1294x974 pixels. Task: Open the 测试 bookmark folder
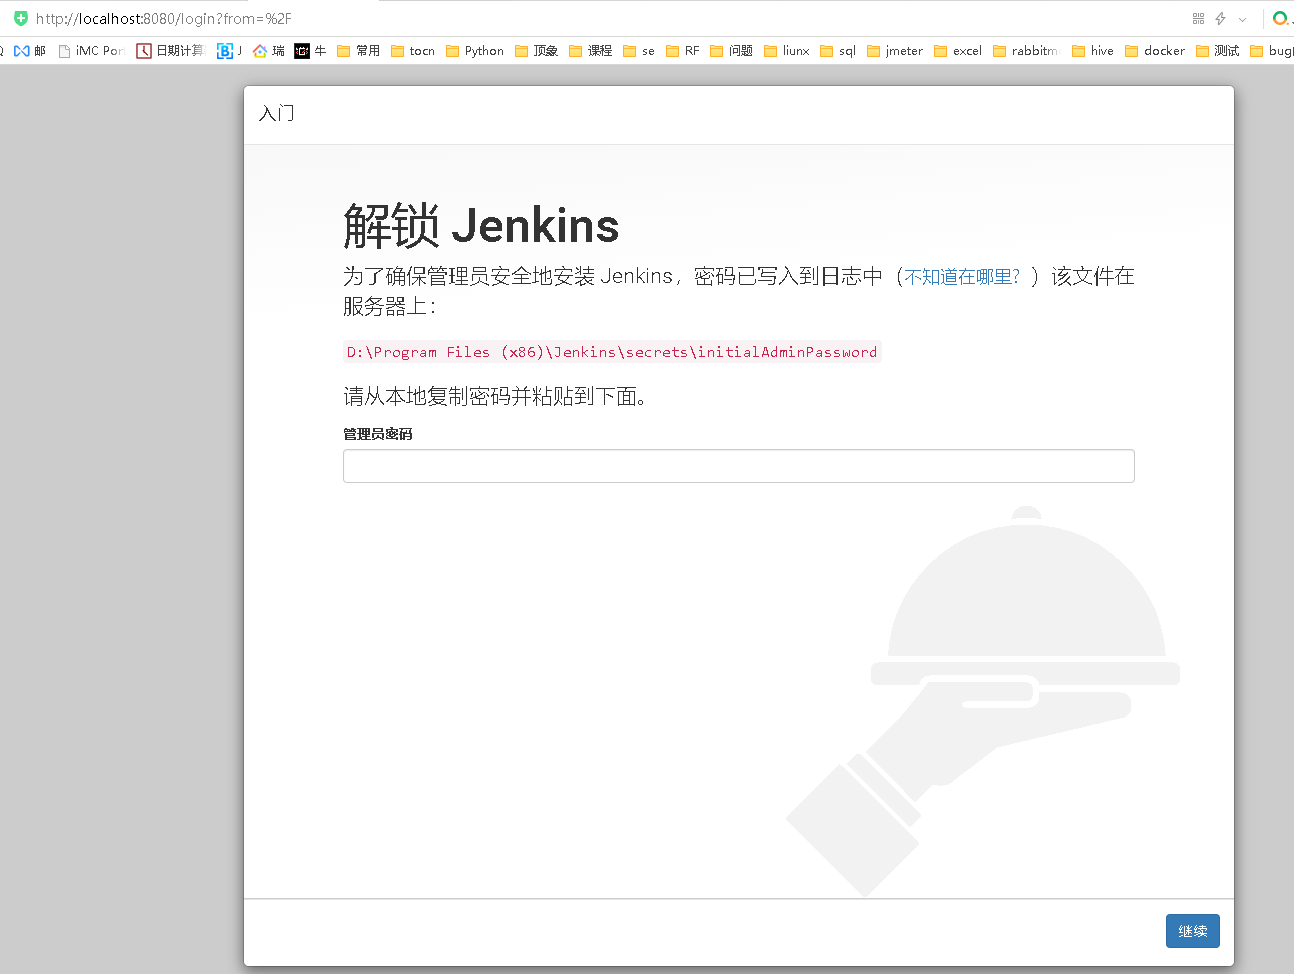click(1218, 51)
